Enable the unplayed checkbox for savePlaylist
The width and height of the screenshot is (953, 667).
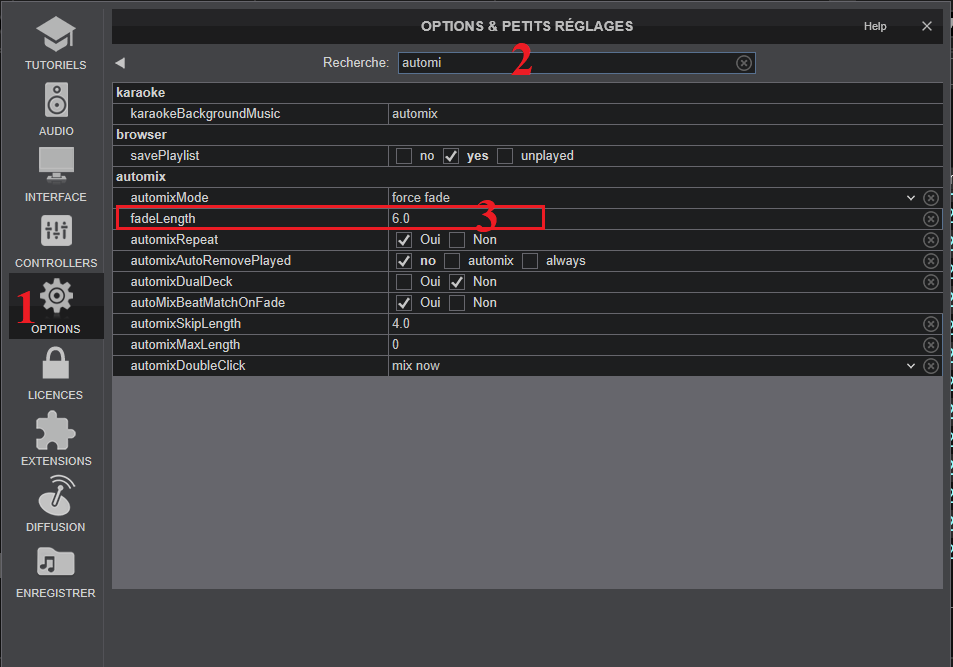(x=505, y=156)
